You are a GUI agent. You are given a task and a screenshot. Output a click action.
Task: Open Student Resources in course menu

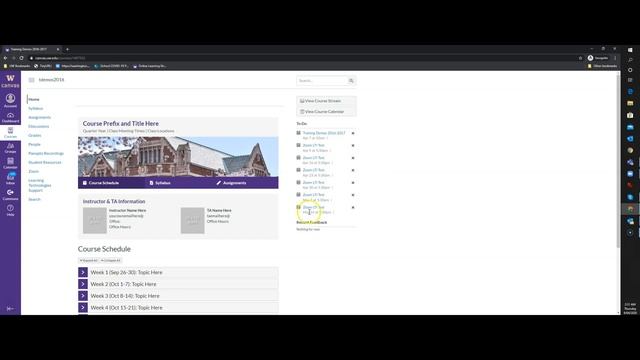click(x=44, y=162)
